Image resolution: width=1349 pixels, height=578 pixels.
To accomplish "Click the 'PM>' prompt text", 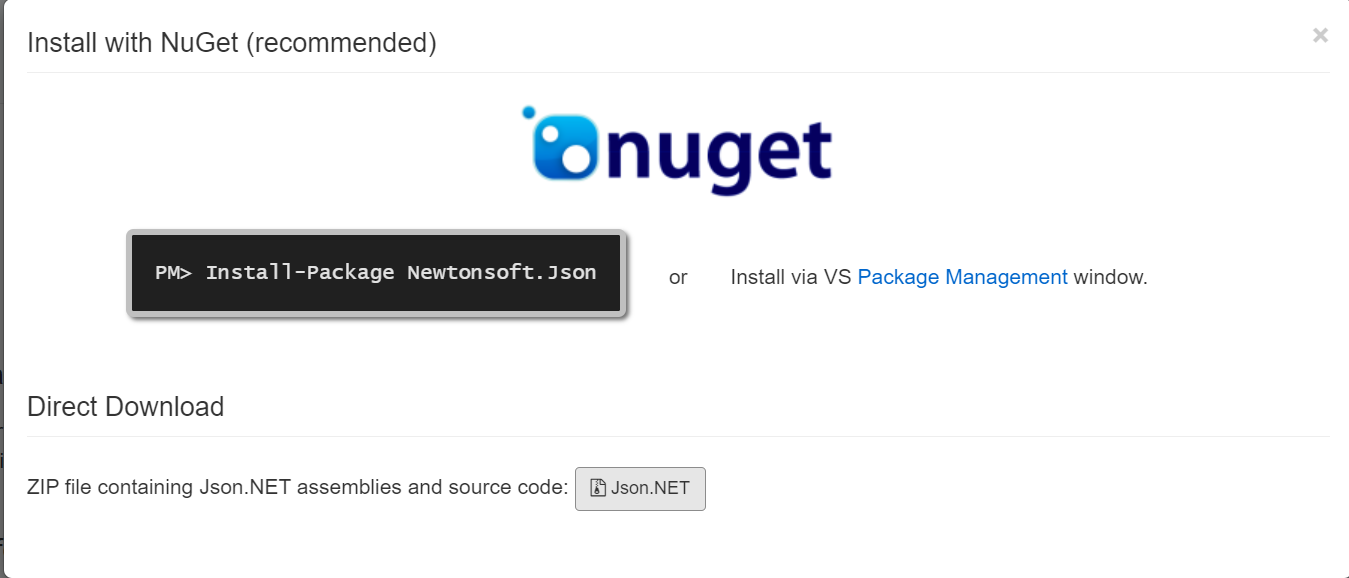I will (173, 272).
